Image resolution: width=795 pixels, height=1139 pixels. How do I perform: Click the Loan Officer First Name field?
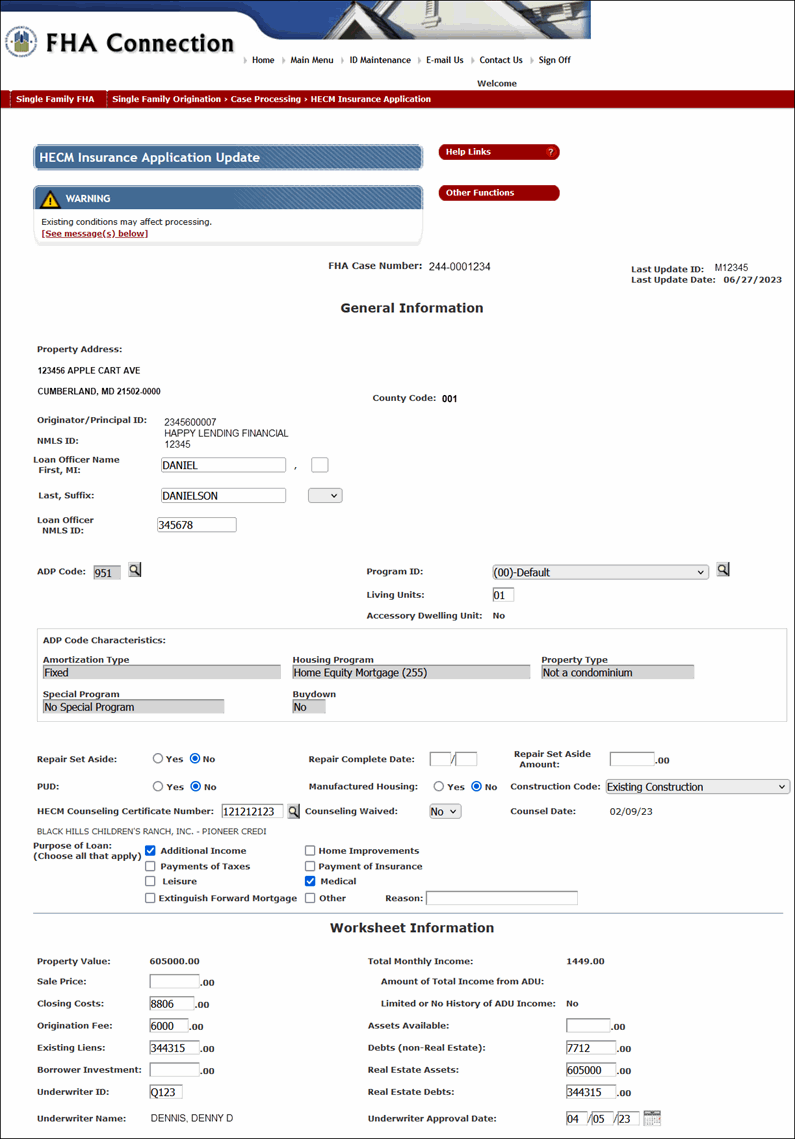pyautogui.click(x=223, y=465)
